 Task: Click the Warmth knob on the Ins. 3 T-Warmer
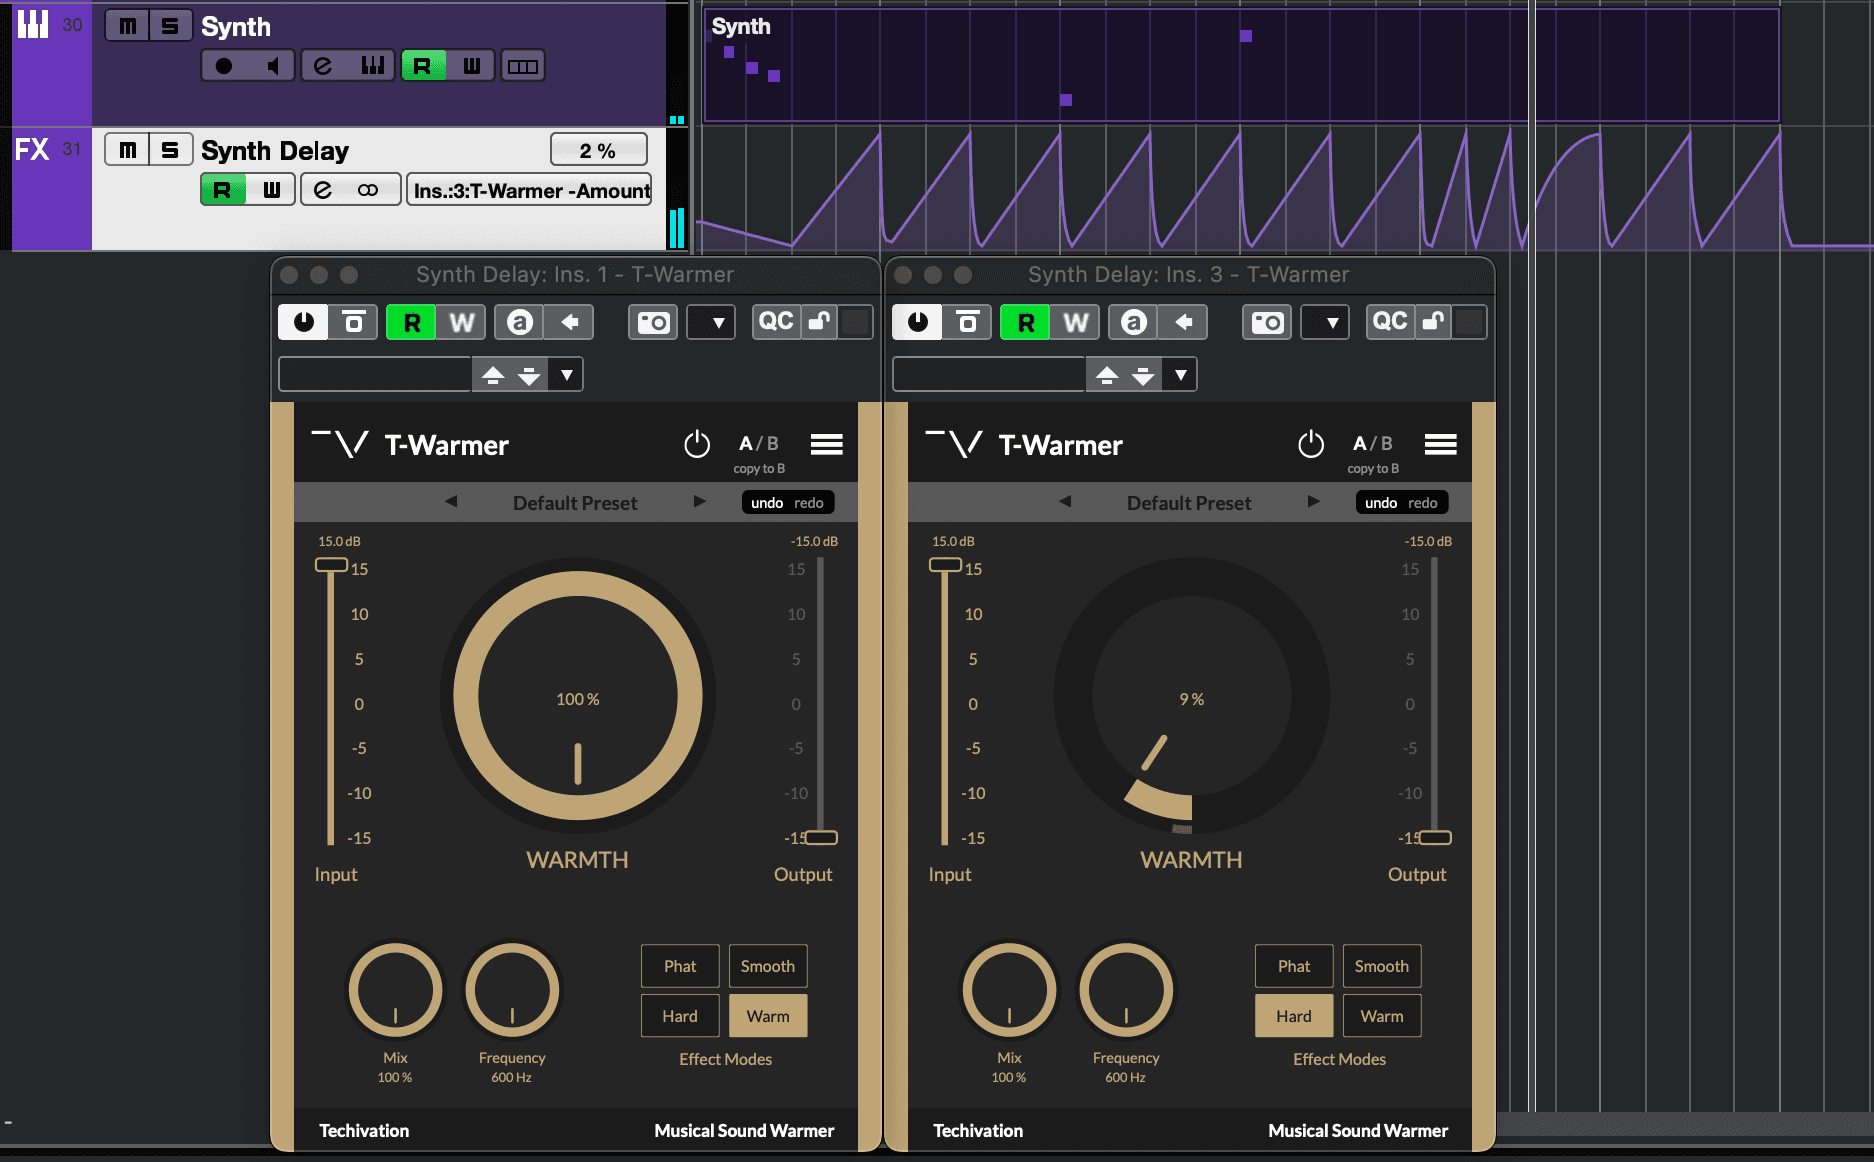tap(1190, 700)
